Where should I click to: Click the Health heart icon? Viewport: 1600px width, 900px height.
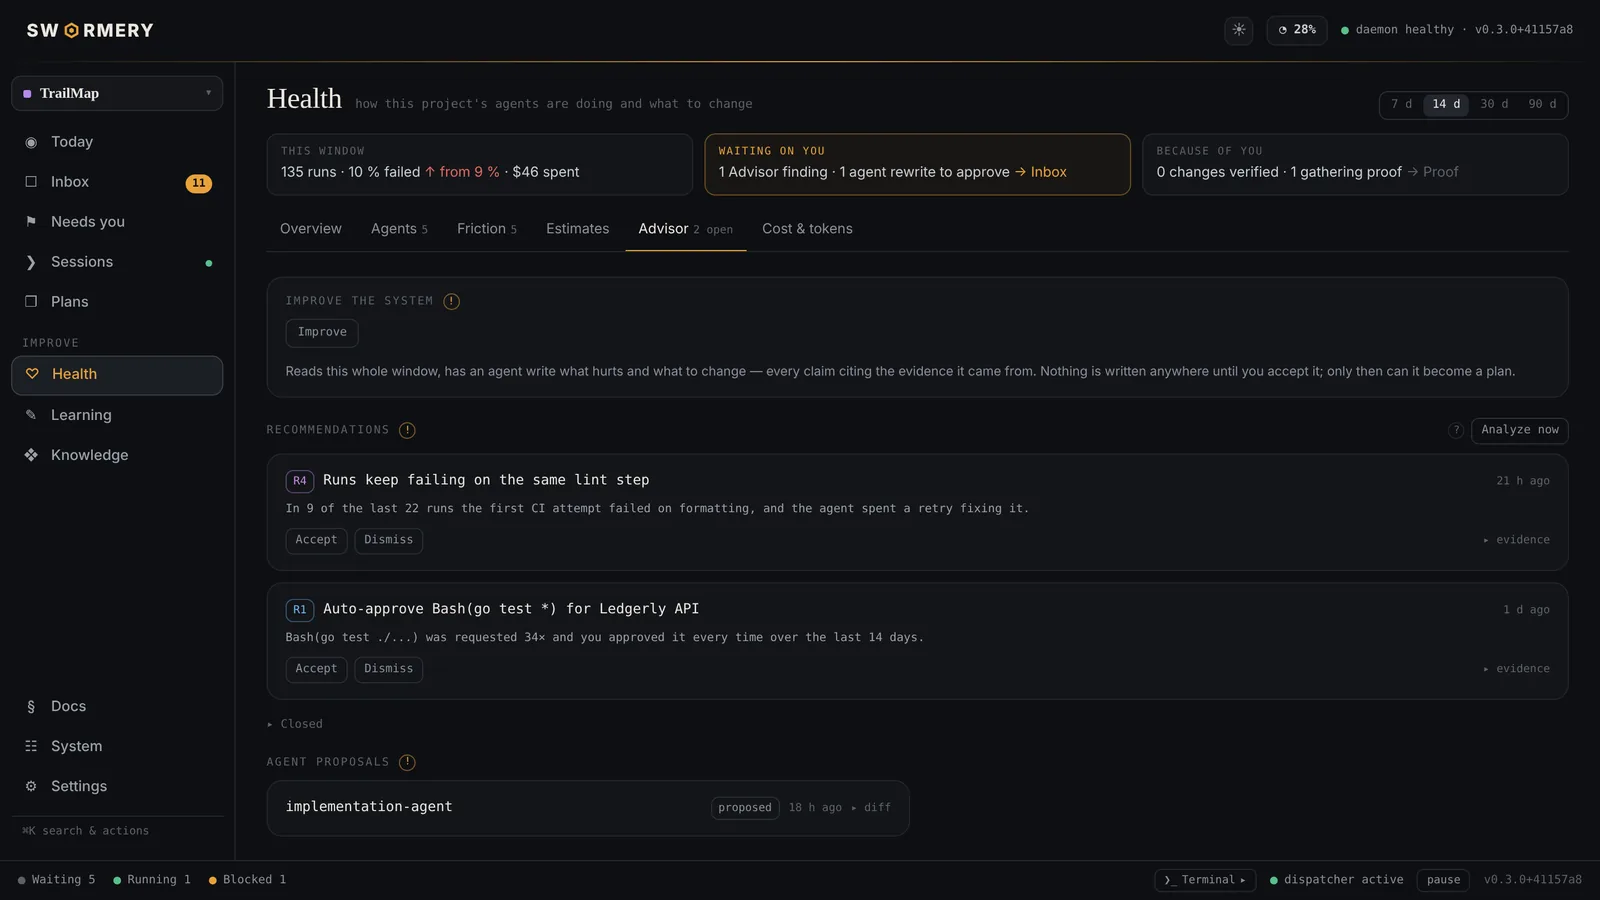32,374
